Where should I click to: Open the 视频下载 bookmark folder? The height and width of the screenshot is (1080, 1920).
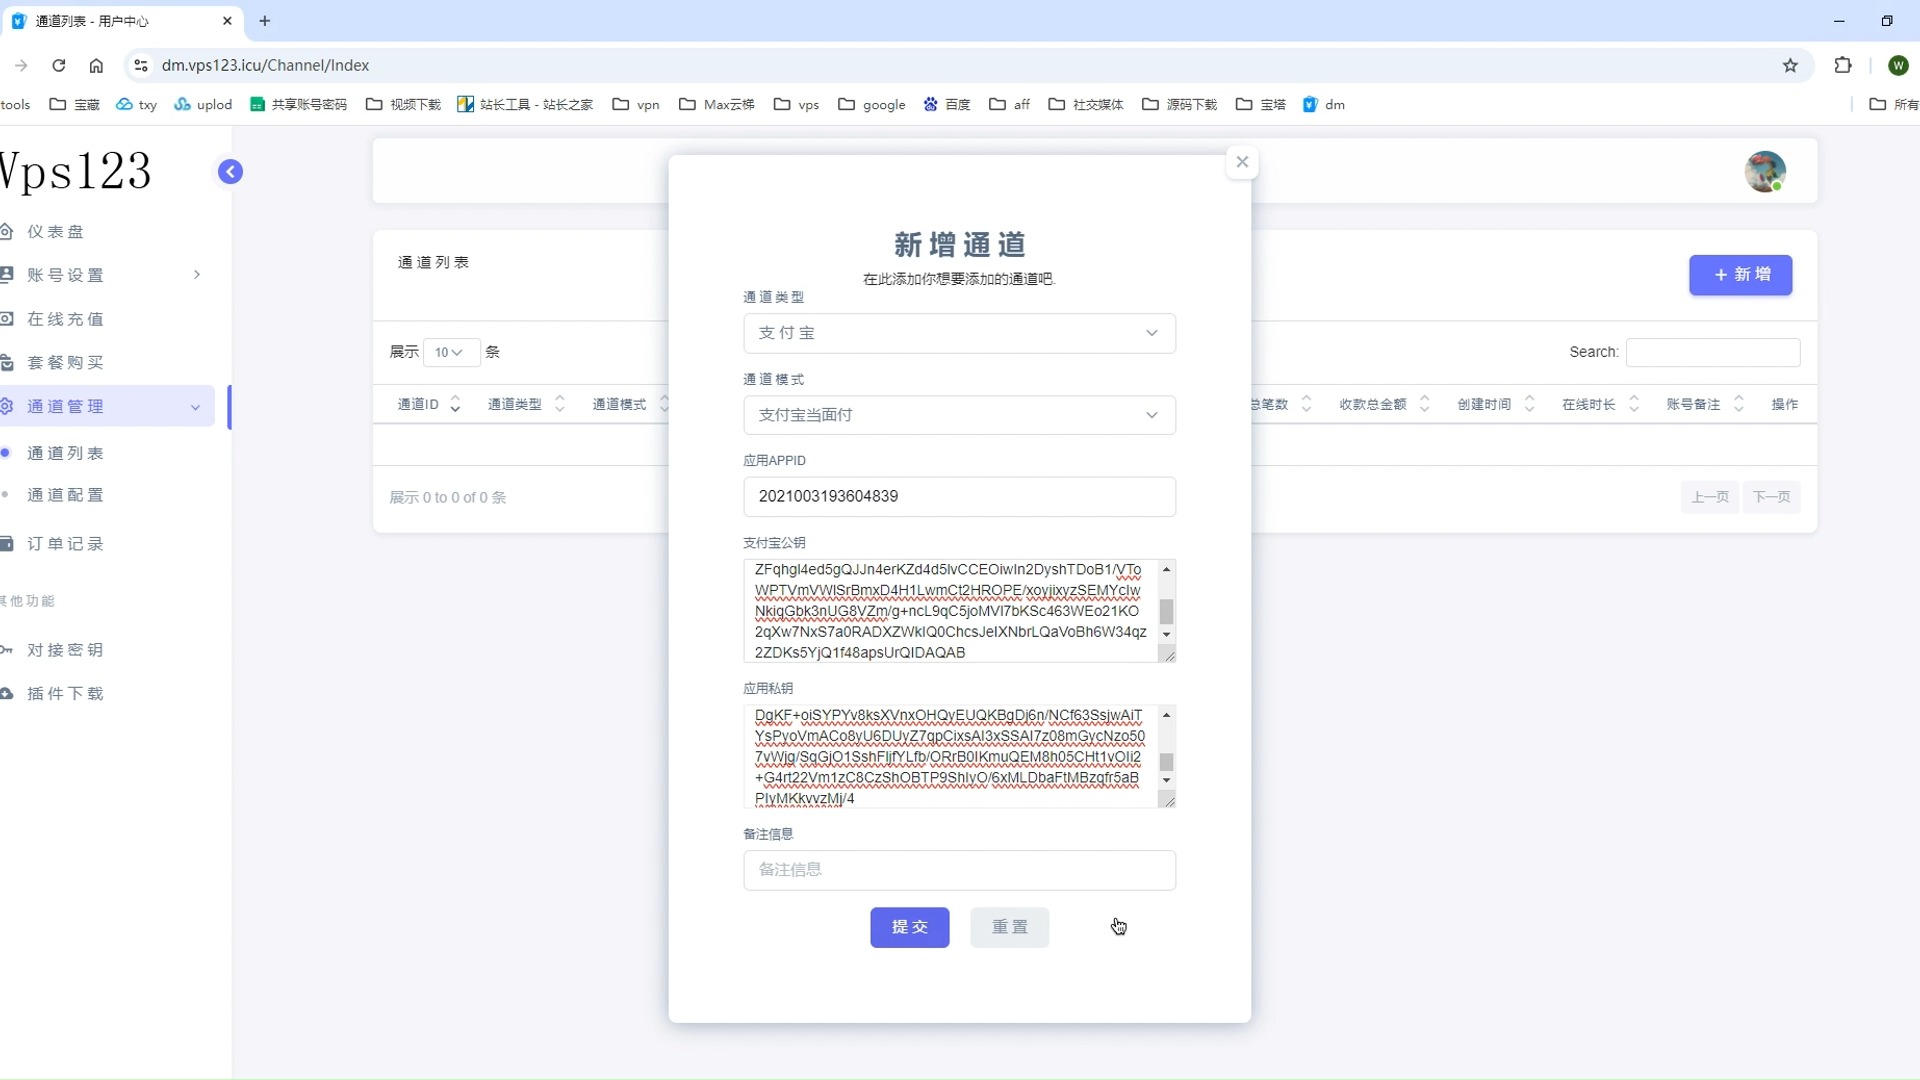[x=403, y=104]
